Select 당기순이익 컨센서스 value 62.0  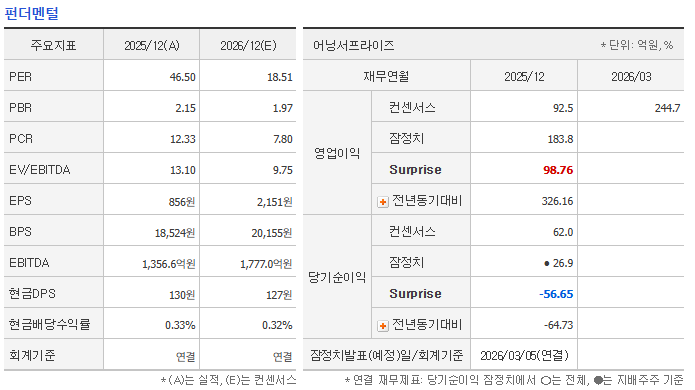coord(563,232)
